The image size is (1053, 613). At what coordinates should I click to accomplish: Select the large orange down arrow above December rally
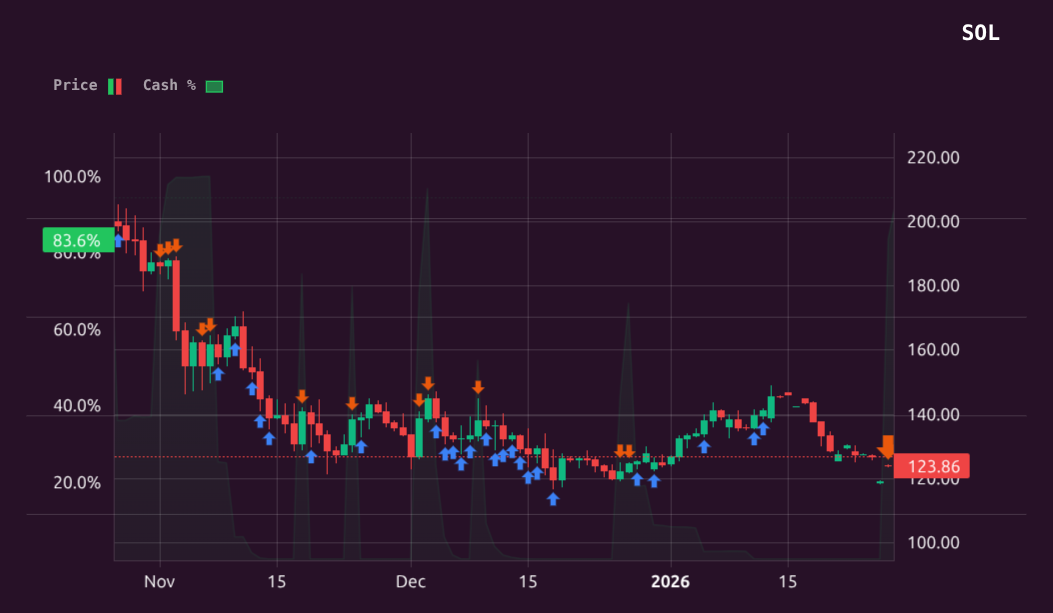[428, 383]
